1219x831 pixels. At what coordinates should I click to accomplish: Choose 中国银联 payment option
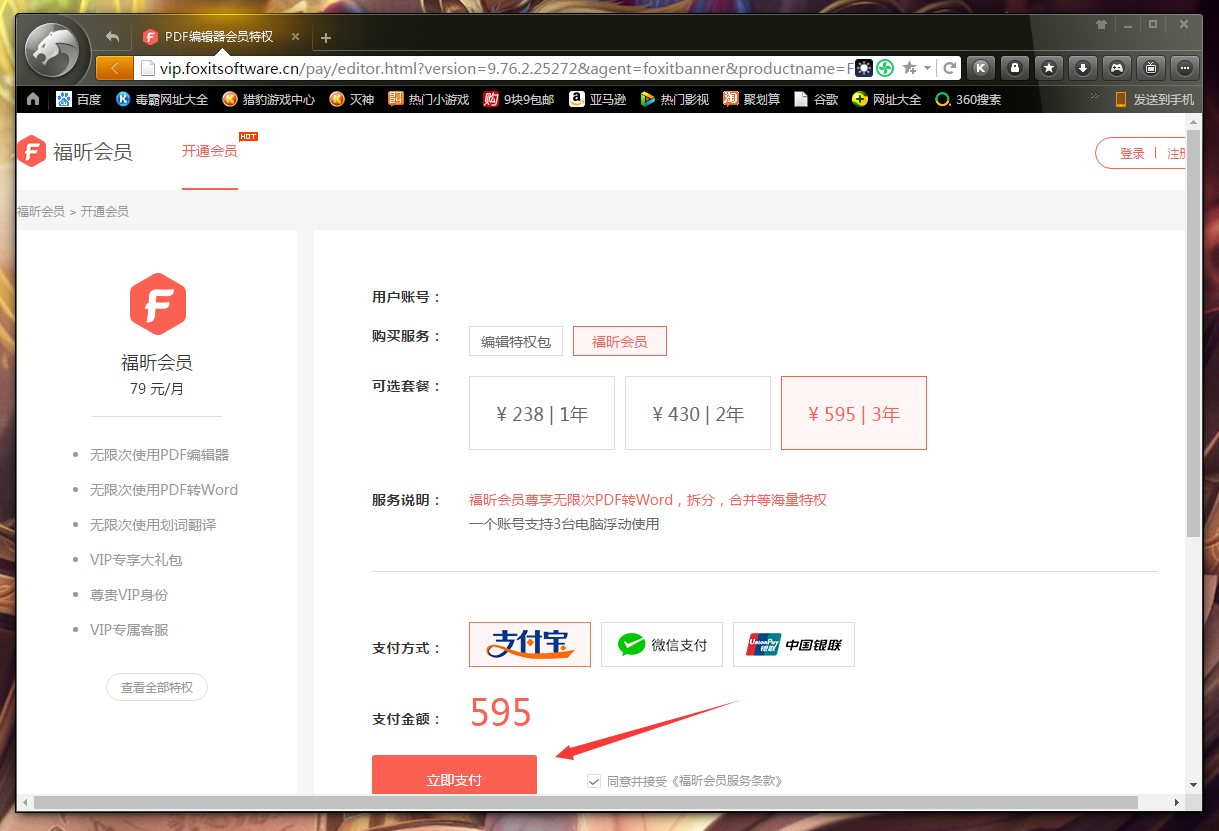click(793, 644)
